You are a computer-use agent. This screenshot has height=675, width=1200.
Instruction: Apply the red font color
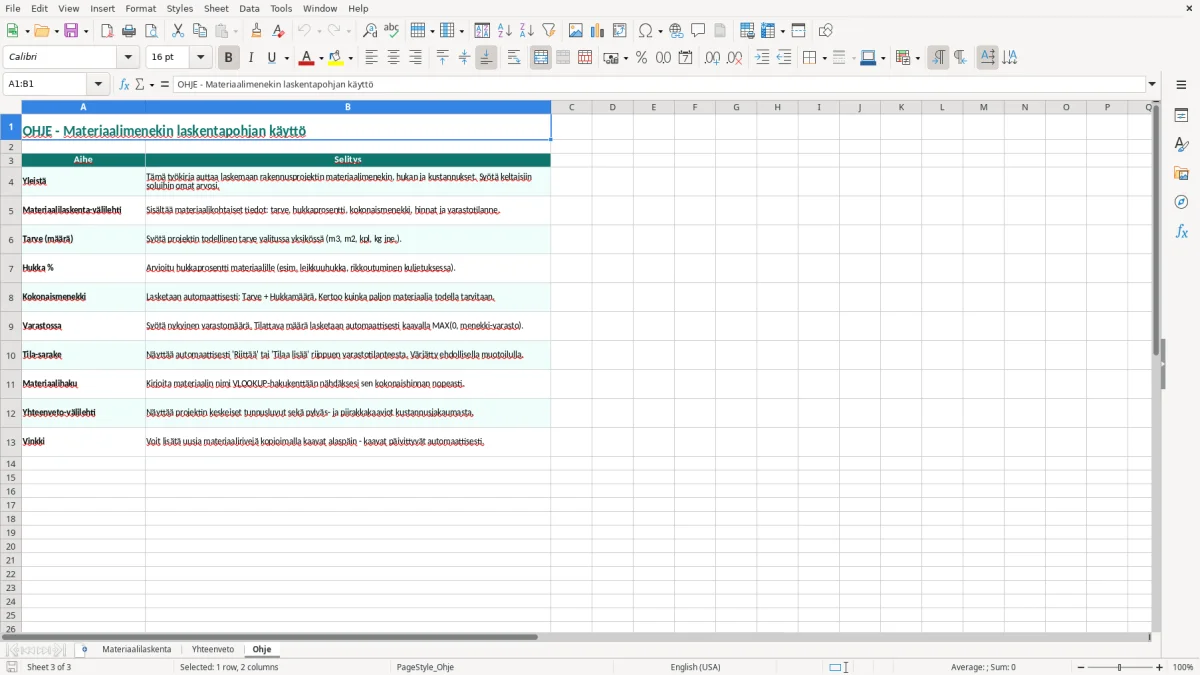tap(307, 58)
